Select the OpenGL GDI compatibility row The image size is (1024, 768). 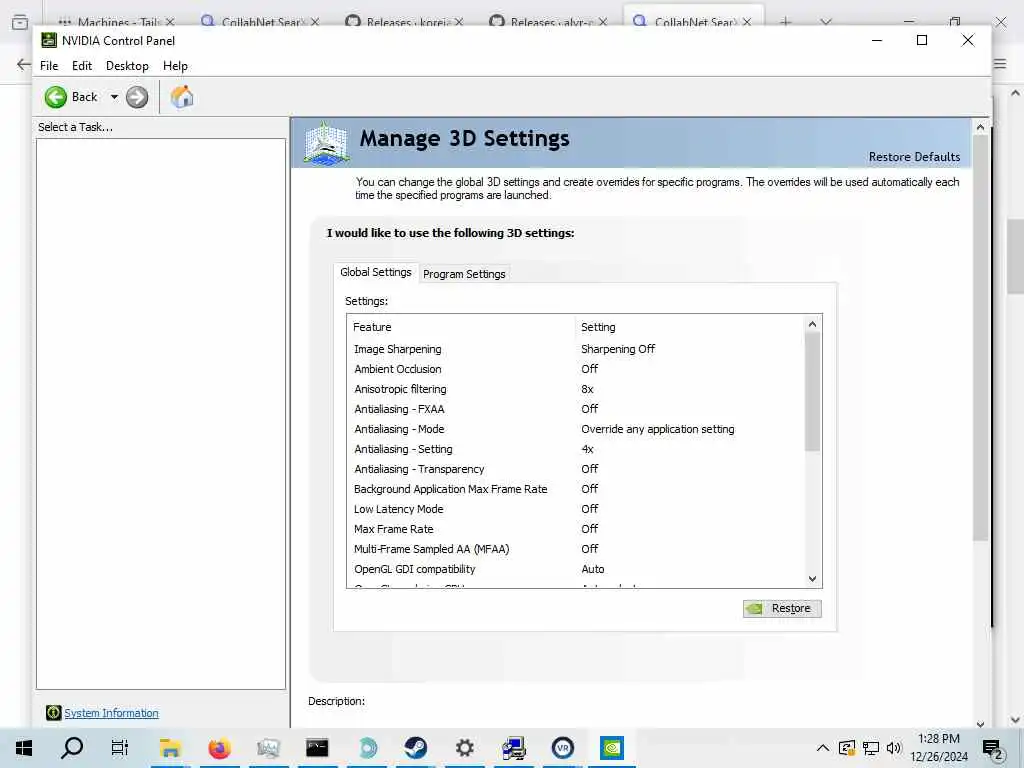tap(576, 569)
